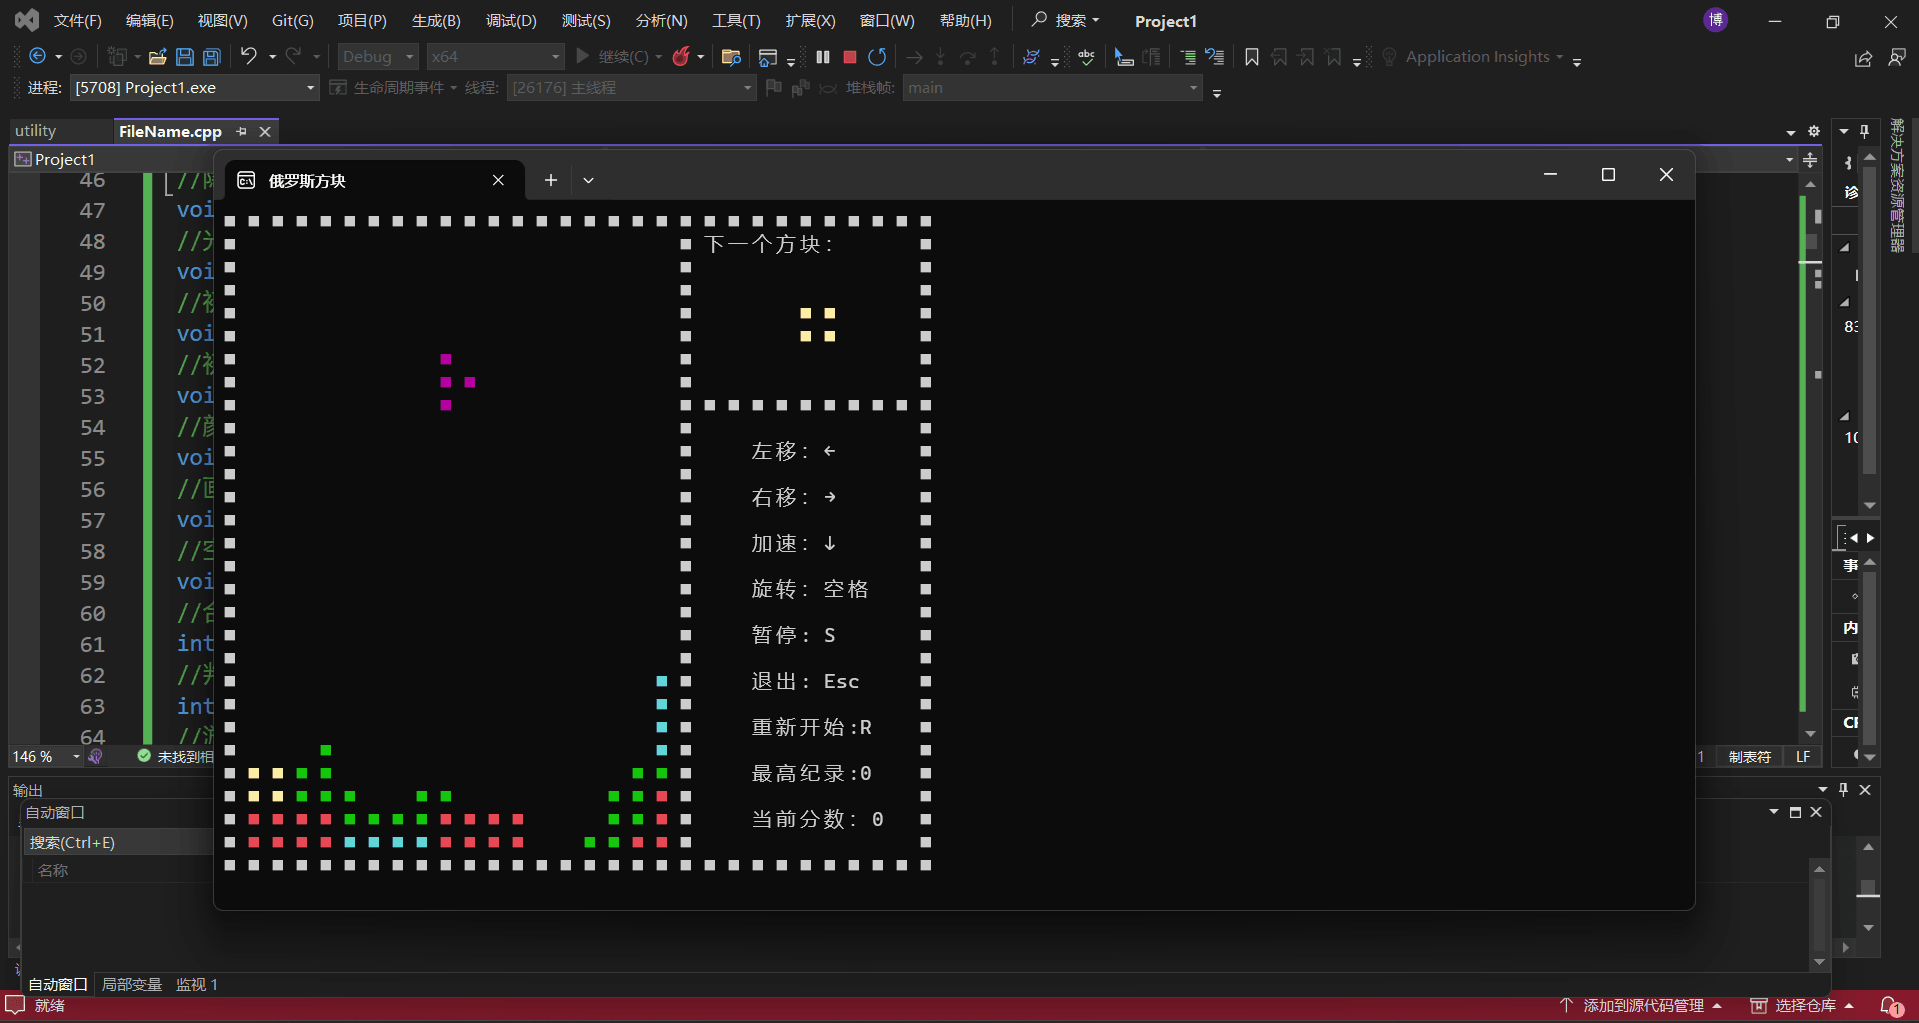Open the 工具(T) menu
This screenshot has height=1023, width=1919.
[736, 21]
